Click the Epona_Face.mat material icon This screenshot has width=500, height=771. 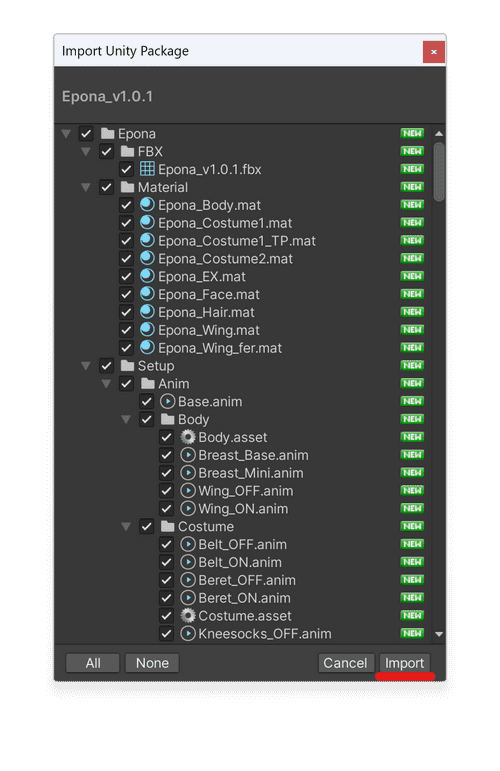pyautogui.click(x=147, y=294)
